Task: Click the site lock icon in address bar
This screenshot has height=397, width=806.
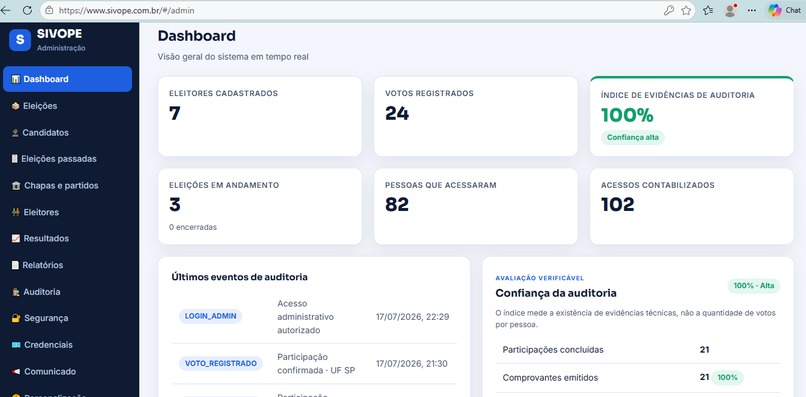Action: (49, 10)
